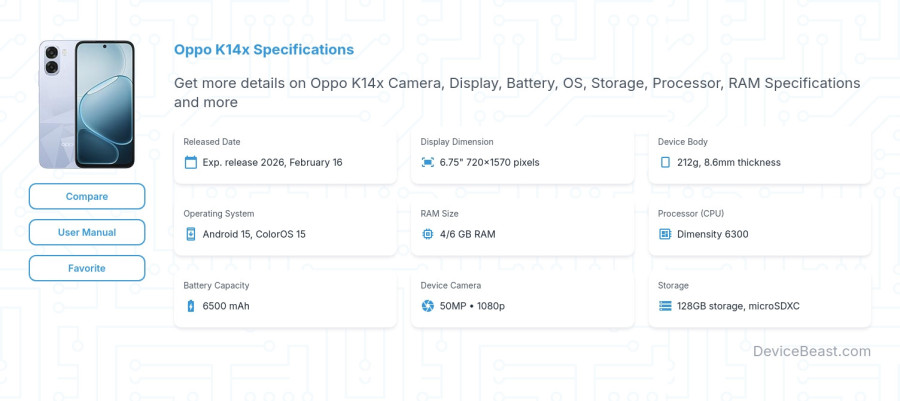The width and height of the screenshot is (900, 401).
Task: Click the Oppo K14x Specifications heading
Action: 264,49
